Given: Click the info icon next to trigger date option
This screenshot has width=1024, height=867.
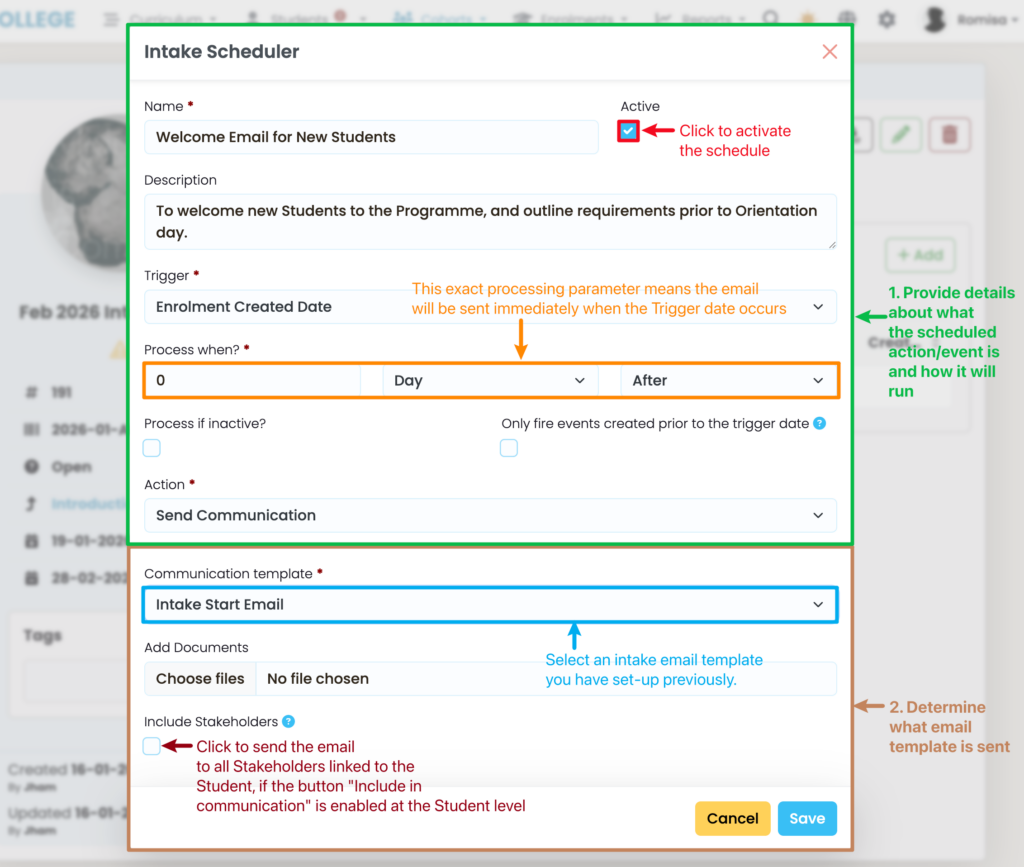Looking at the screenshot, I should 819,423.
